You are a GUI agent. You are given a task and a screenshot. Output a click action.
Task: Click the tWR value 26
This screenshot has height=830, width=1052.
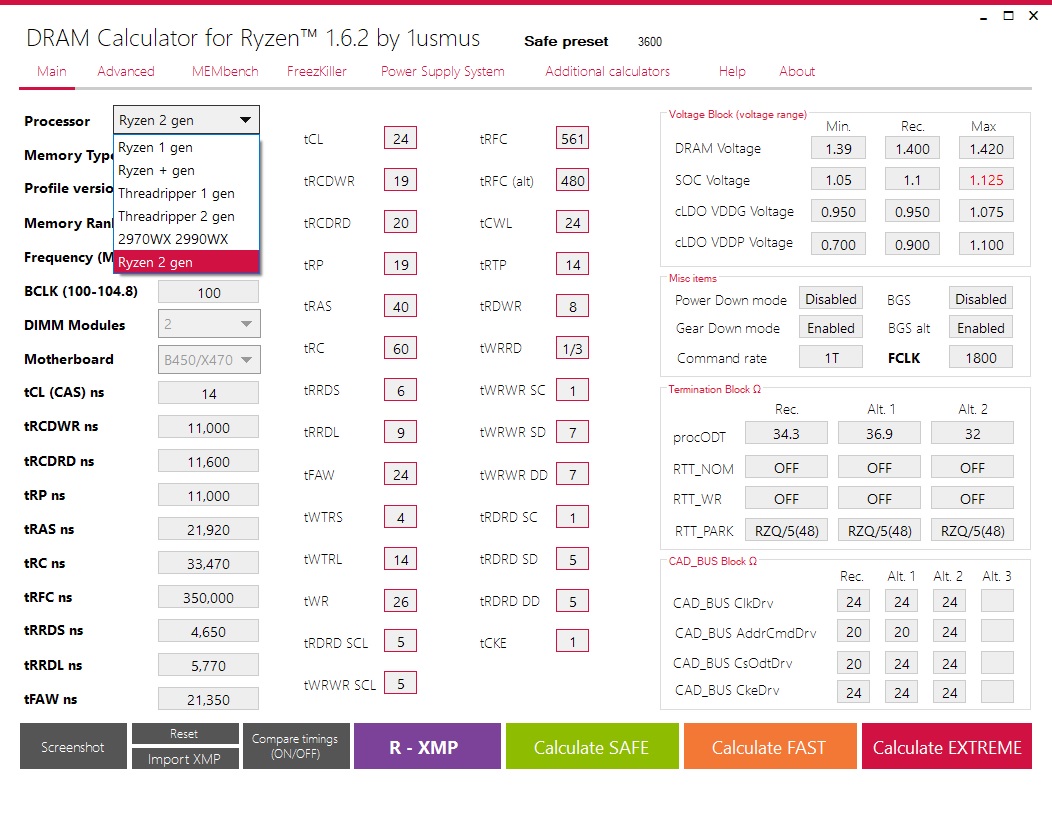tap(401, 601)
